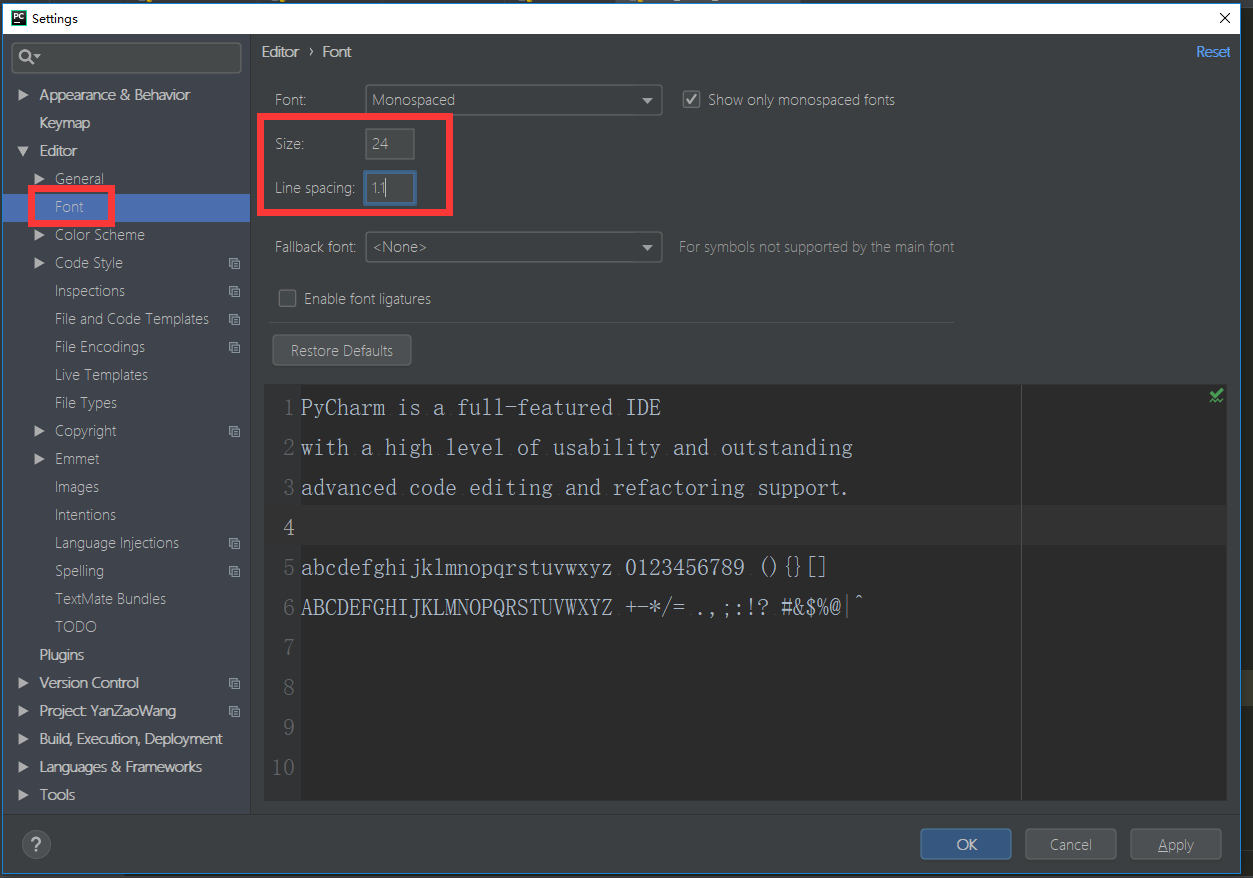
Task: Click the Restore Defaults button
Action: [x=341, y=350]
